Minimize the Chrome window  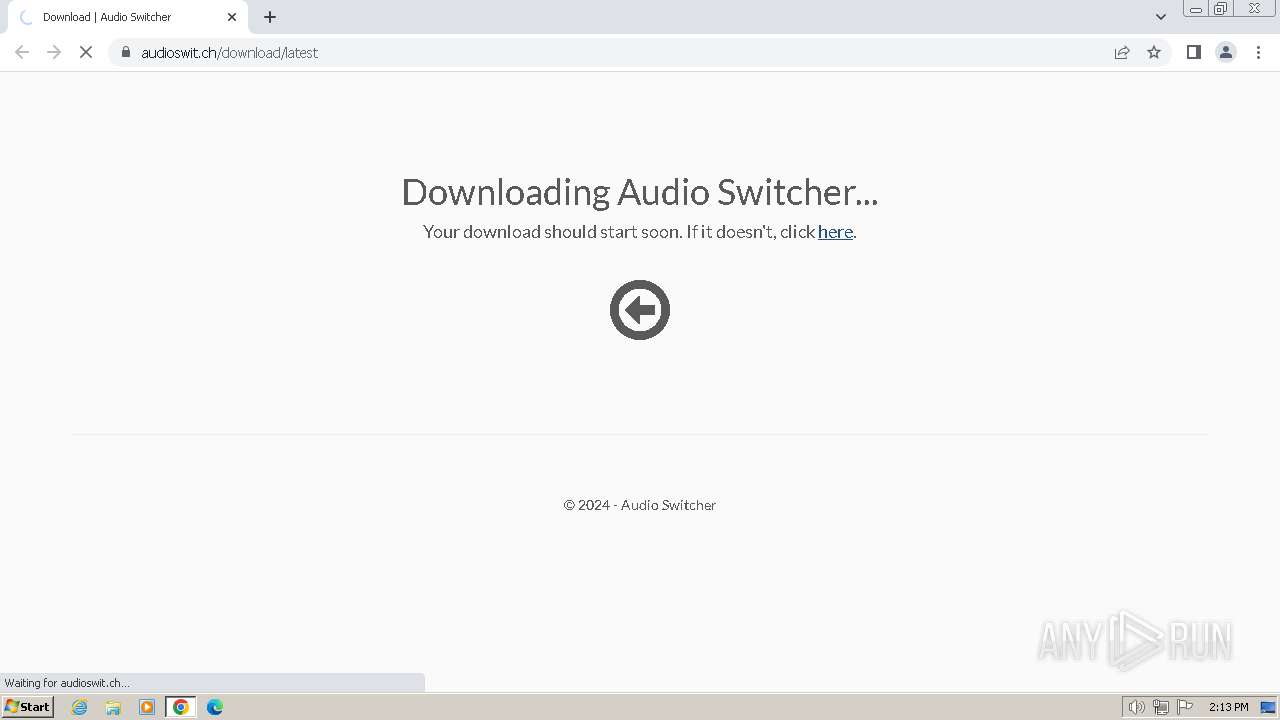click(x=1196, y=9)
